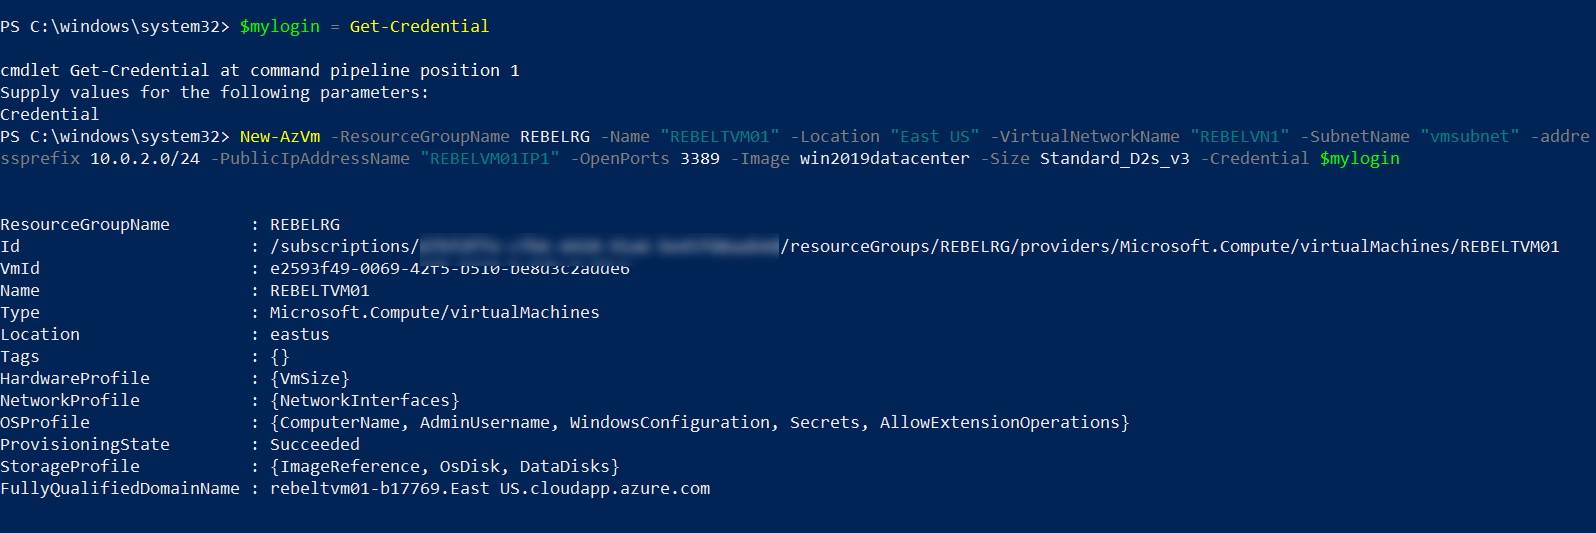Click the Get-Credential command on the first line
1596x533 pixels.
click(419, 26)
